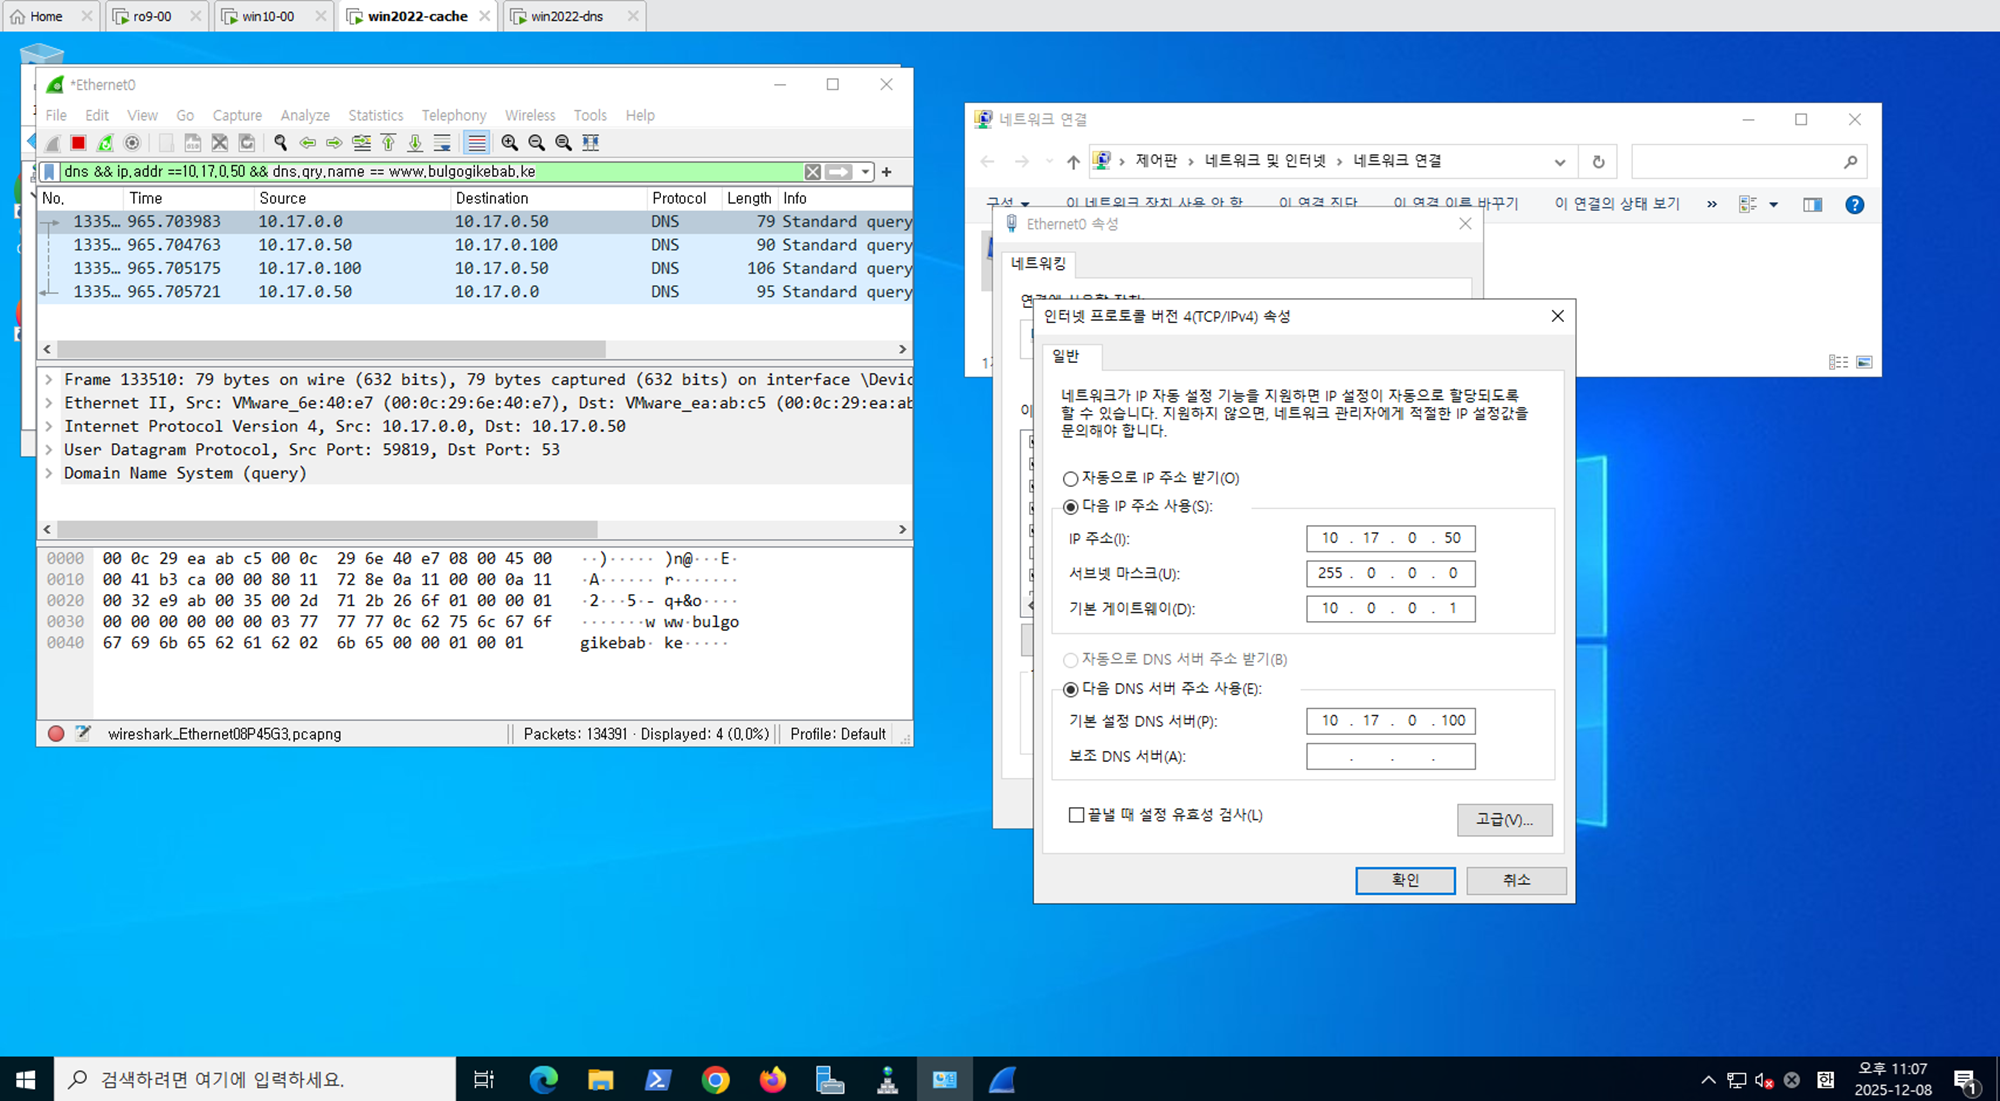Expand the Domain Name System (query) row

pos(48,473)
